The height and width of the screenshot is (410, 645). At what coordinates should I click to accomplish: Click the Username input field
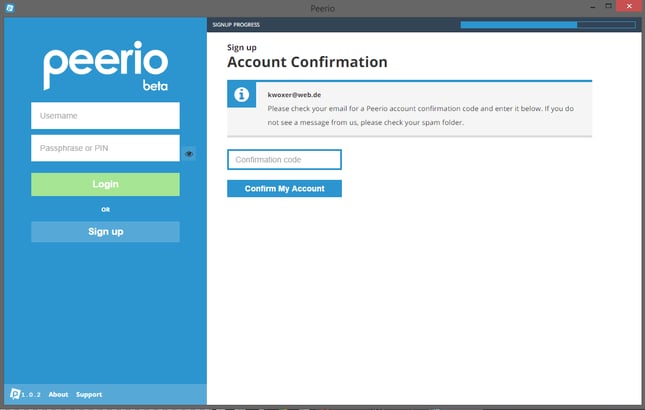click(105, 116)
